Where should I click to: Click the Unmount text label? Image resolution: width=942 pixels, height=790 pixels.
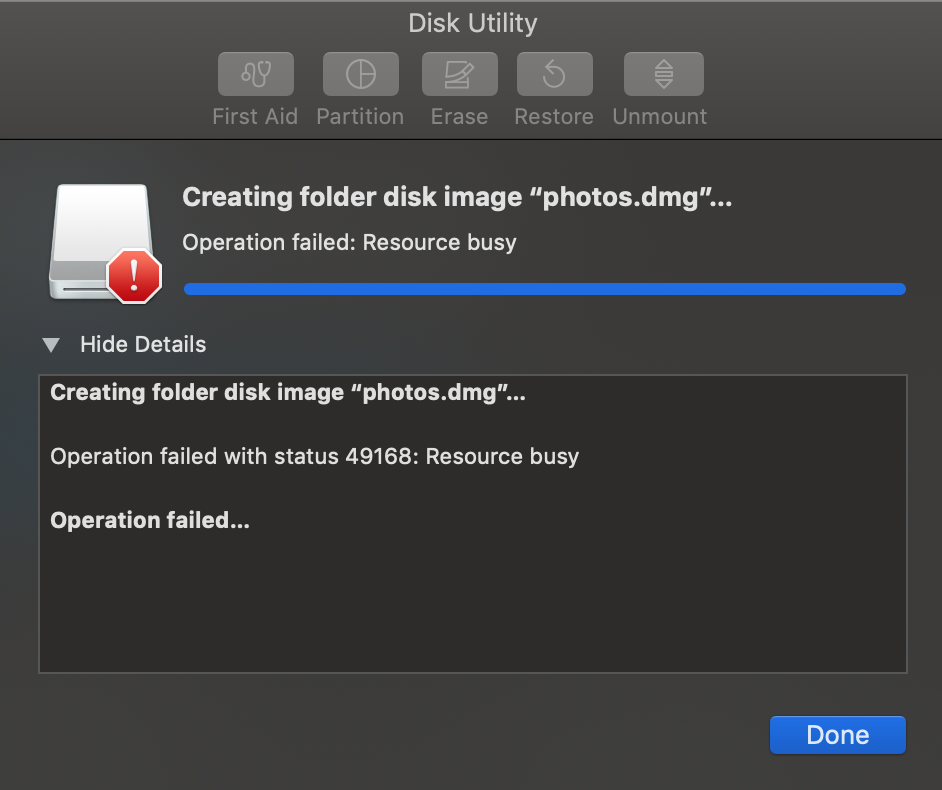pyautogui.click(x=660, y=117)
